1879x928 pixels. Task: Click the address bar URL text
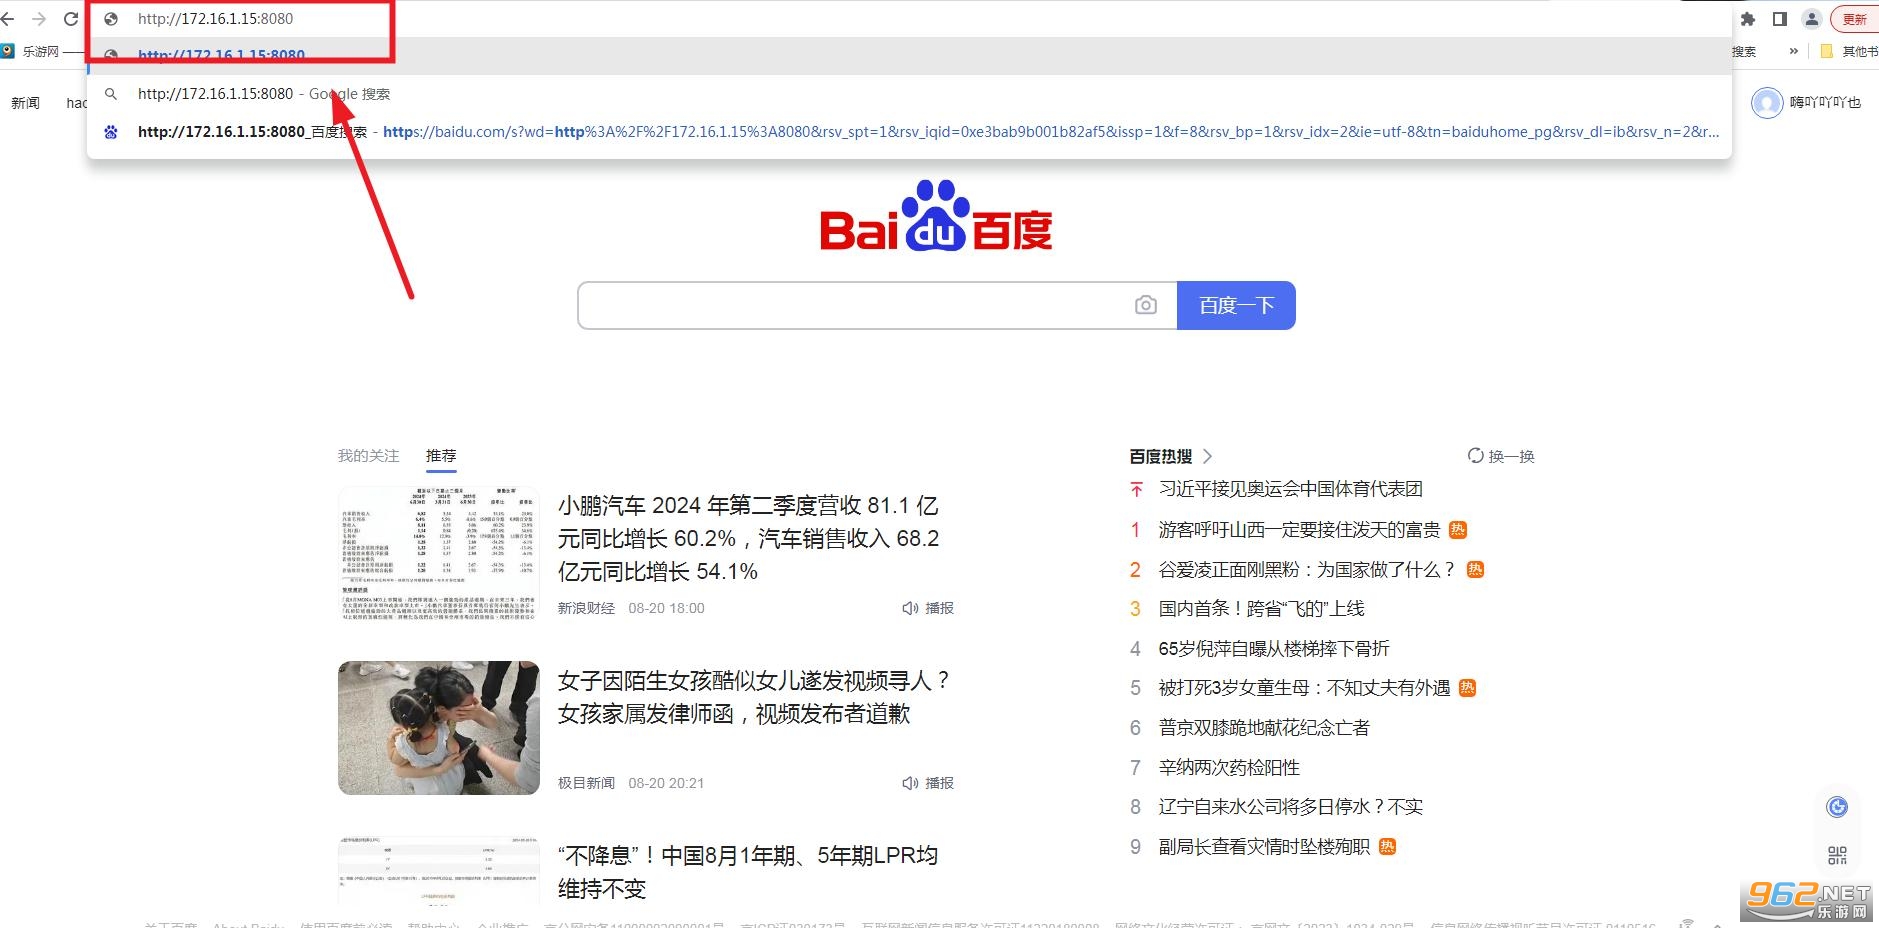[215, 19]
